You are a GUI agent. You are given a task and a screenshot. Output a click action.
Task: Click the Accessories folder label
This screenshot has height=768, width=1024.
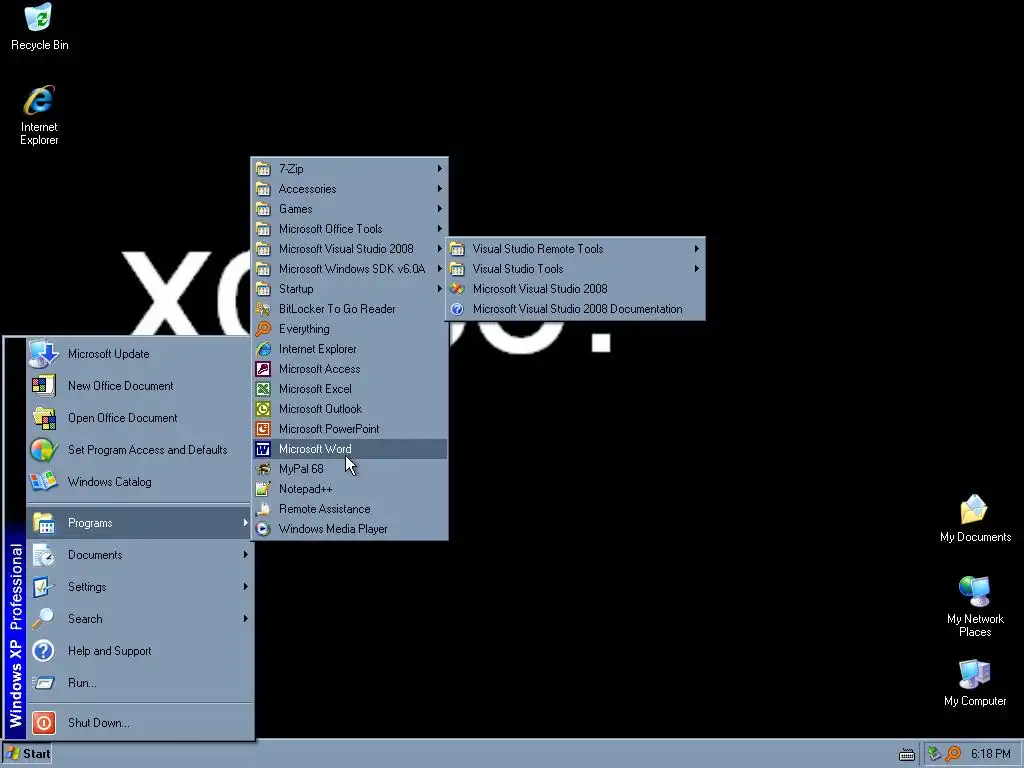pyautogui.click(x=307, y=189)
